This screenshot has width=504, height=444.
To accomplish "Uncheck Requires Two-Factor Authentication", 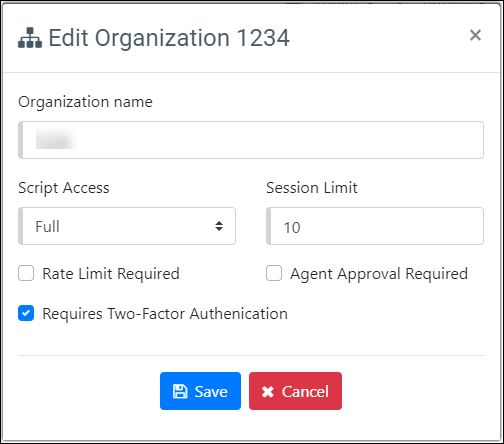I will tap(26, 313).
